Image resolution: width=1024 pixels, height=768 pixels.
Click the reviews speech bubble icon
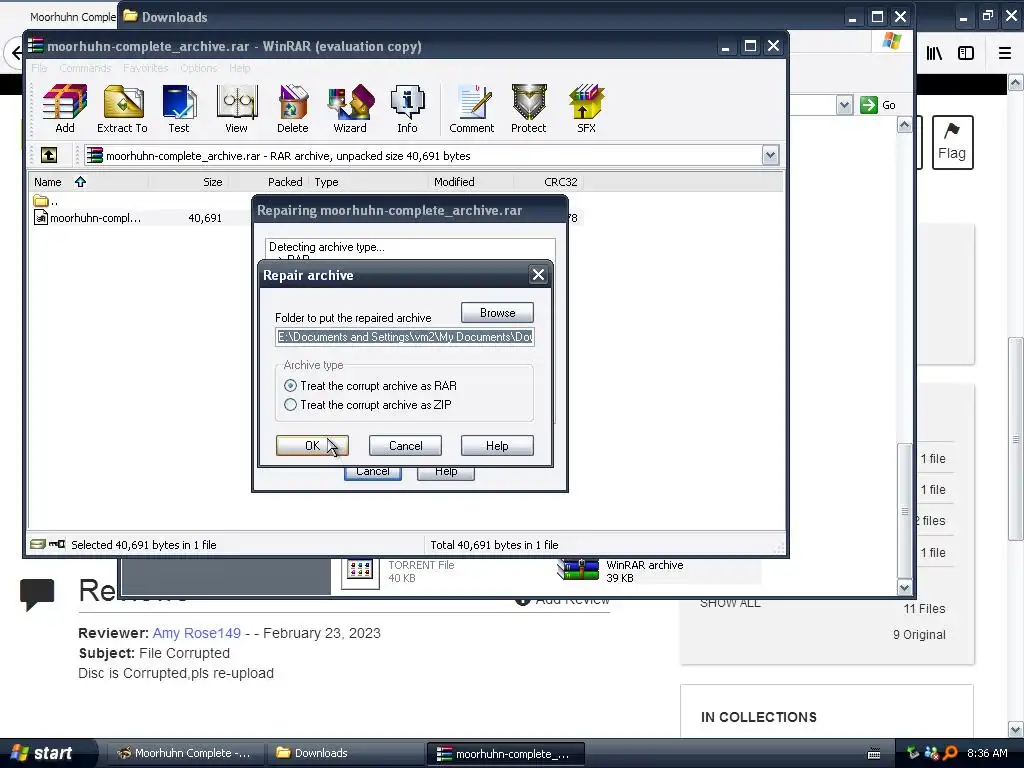37,594
